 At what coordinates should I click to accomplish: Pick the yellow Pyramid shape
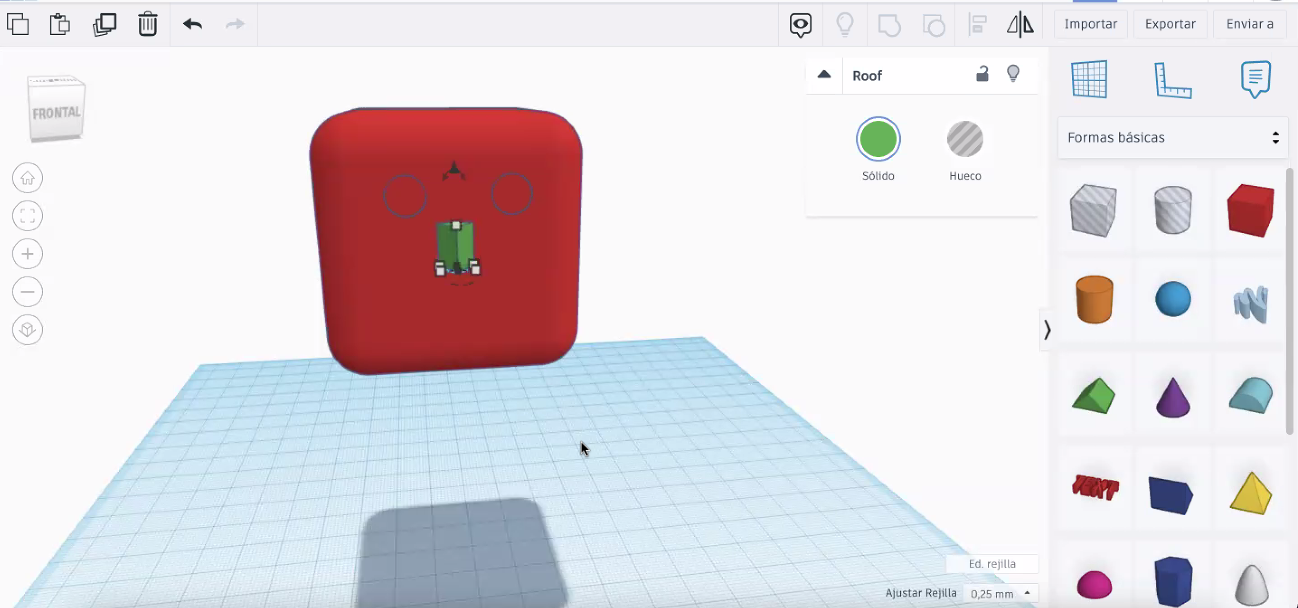tap(1251, 493)
